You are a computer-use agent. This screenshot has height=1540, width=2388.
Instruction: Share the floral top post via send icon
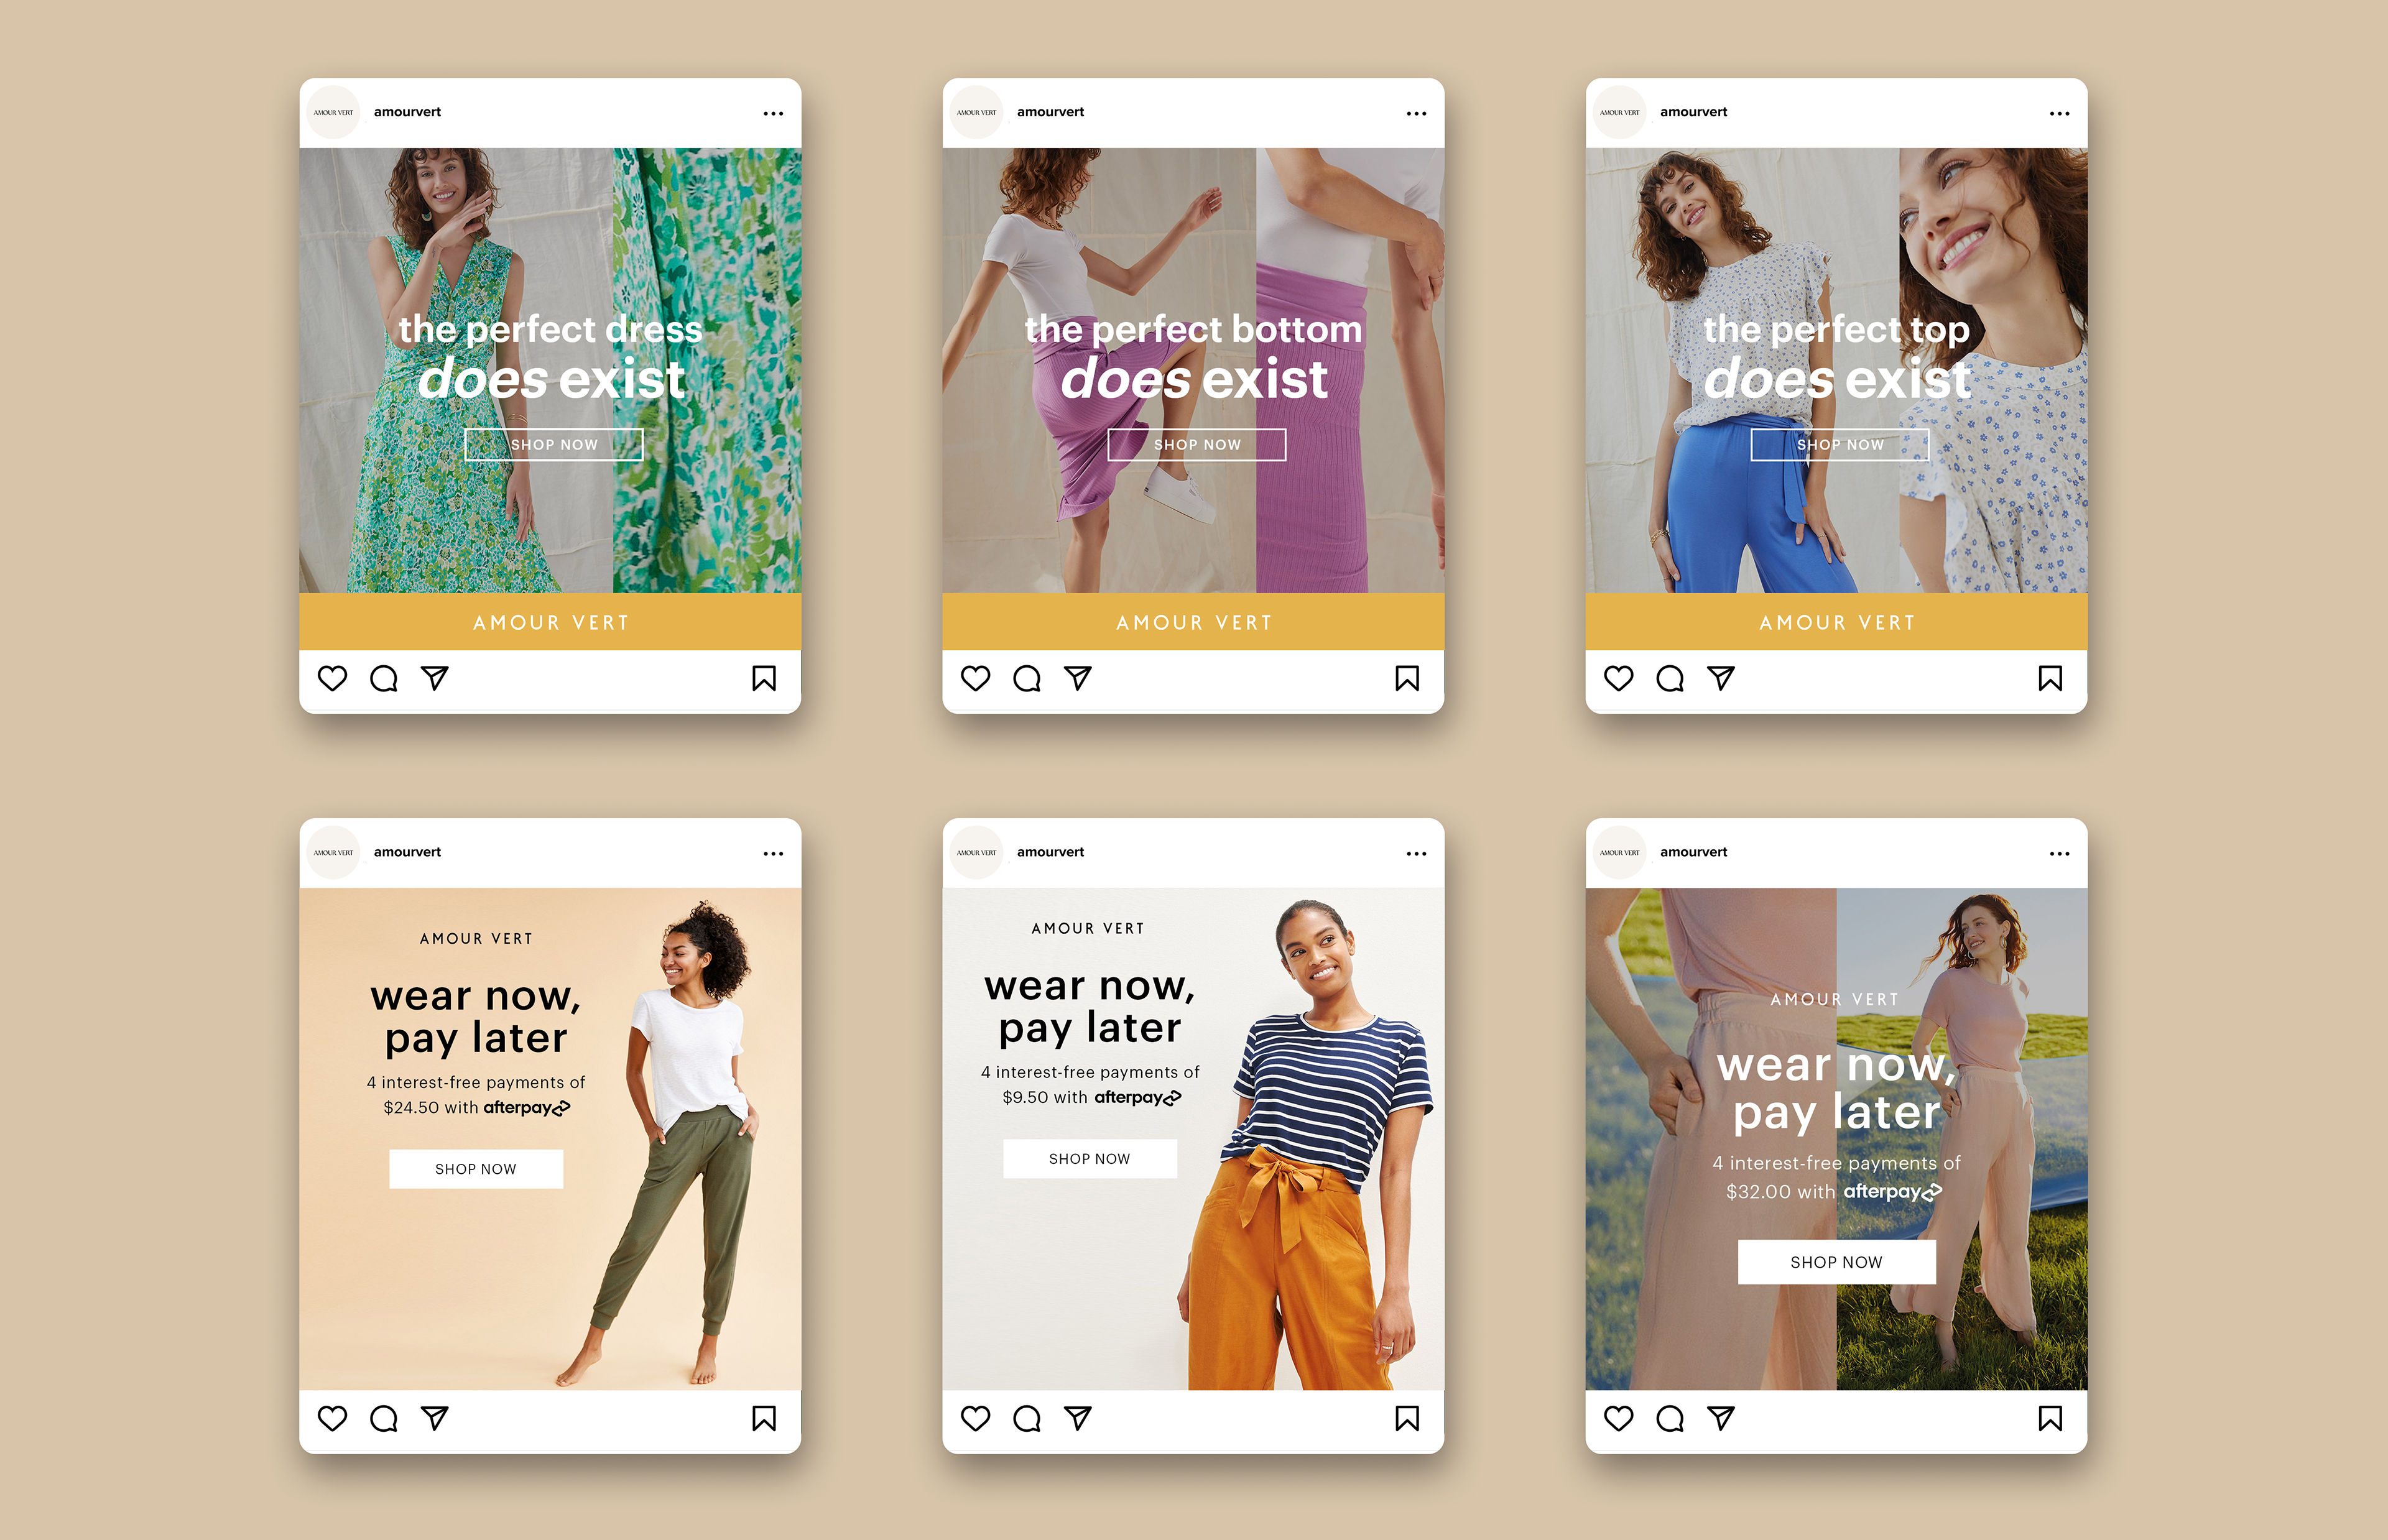pyautogui.click(x=1720, y=679)
